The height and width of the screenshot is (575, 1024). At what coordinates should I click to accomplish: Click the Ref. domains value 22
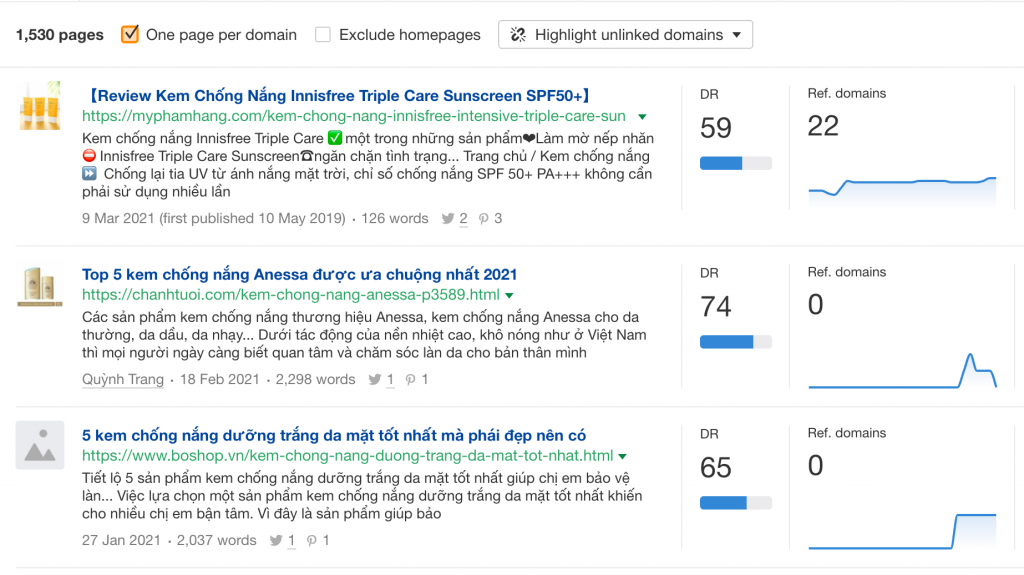(x=823, y=126)
